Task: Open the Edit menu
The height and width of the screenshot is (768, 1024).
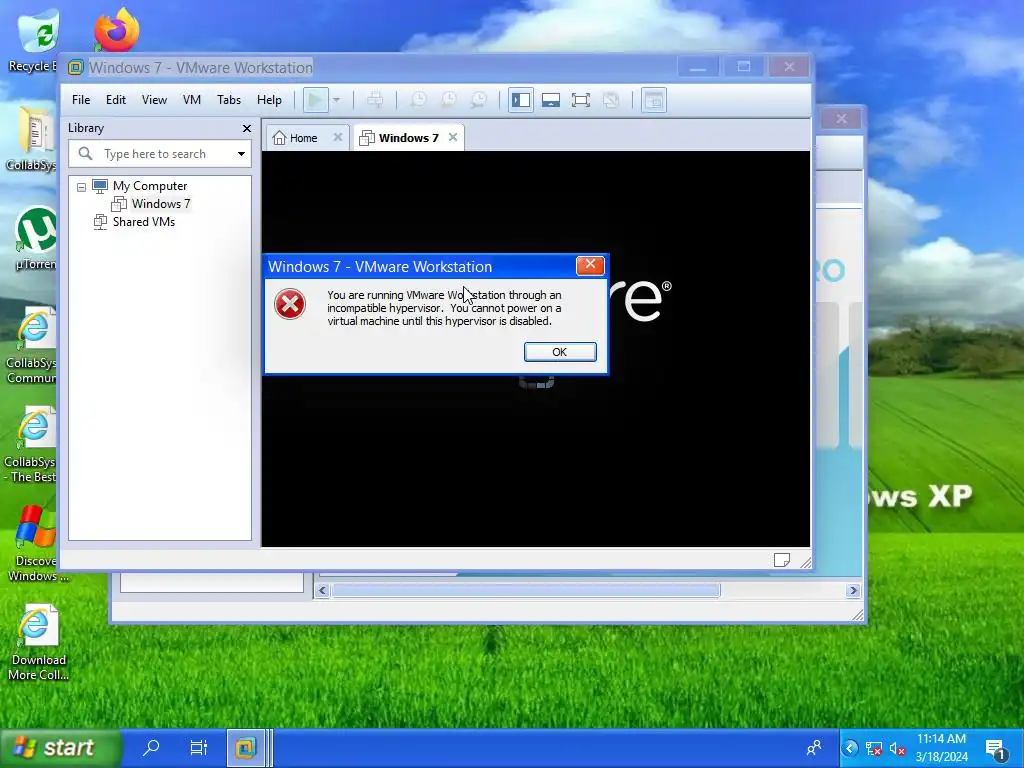Action: point(116,100)
